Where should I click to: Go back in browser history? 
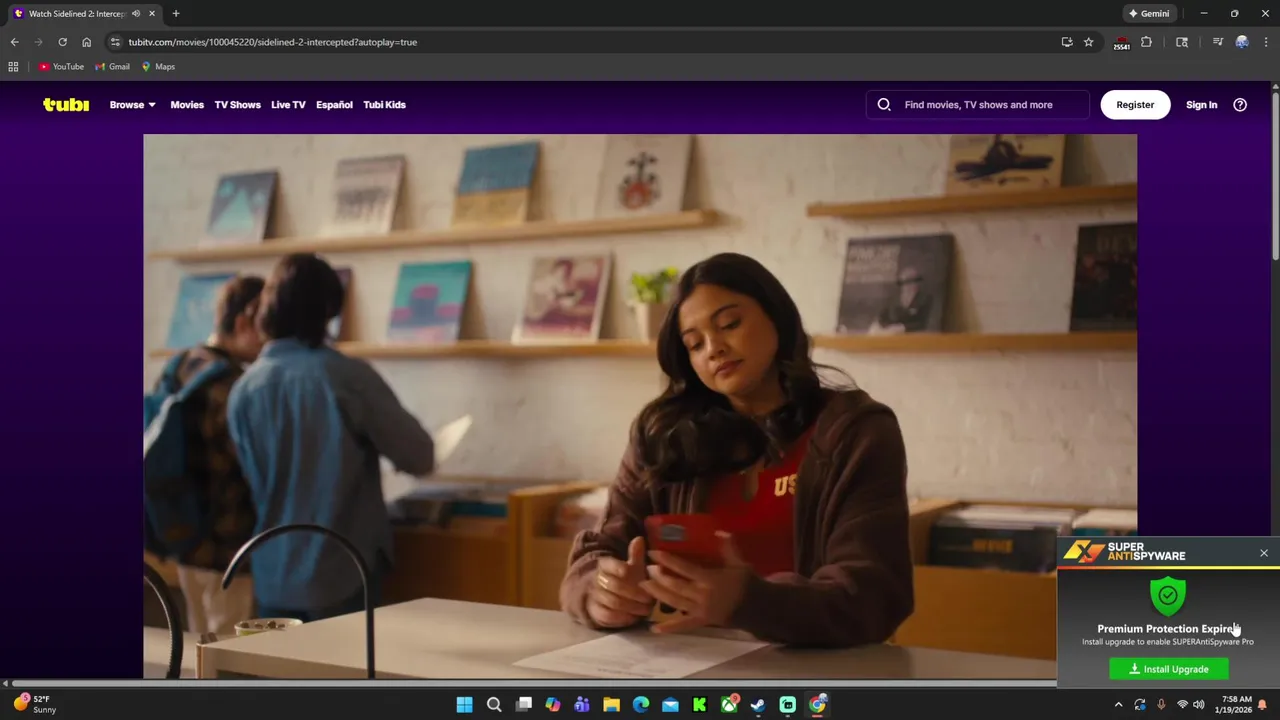pos(14,42)
